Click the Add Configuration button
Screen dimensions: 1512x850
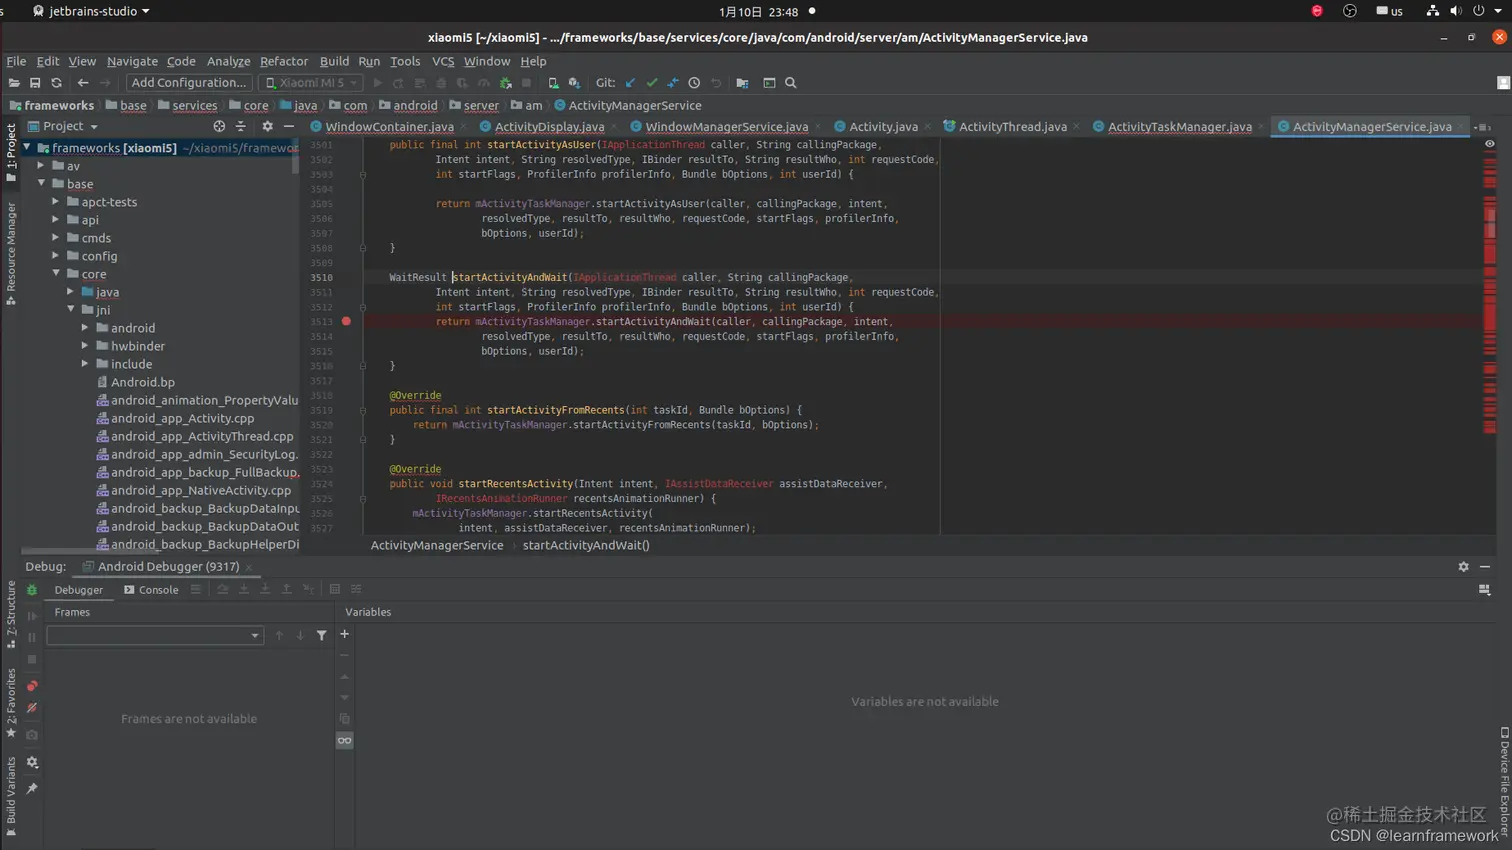point(188,83)
